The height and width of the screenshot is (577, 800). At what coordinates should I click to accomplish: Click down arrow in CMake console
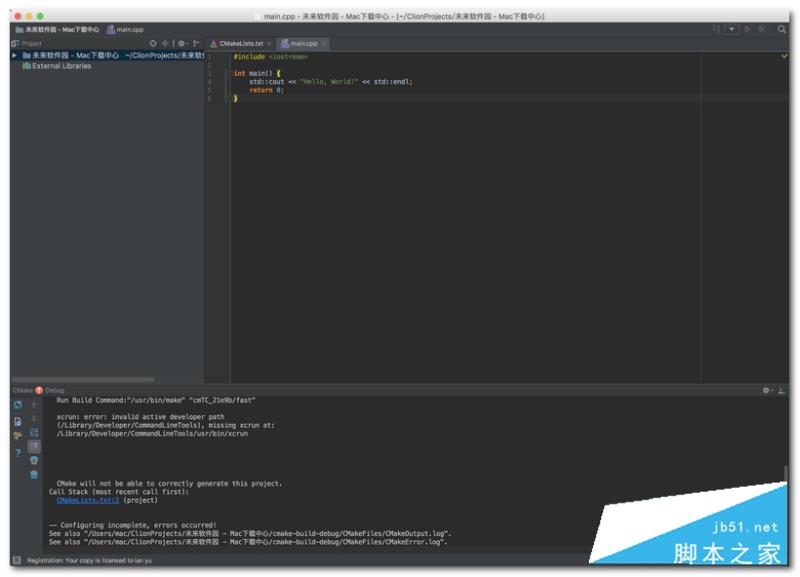pos(34,419)
